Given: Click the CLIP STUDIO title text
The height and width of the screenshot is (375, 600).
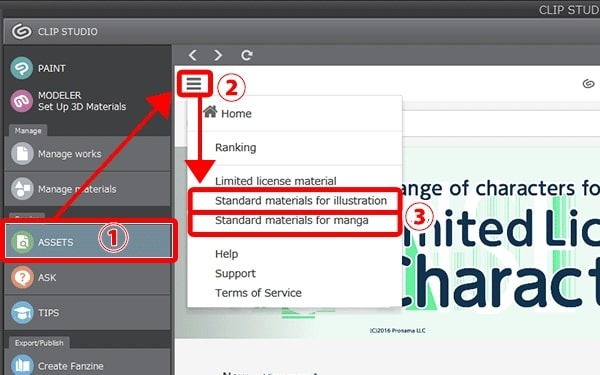Looking at the screenshot, I should pos(68,31).
